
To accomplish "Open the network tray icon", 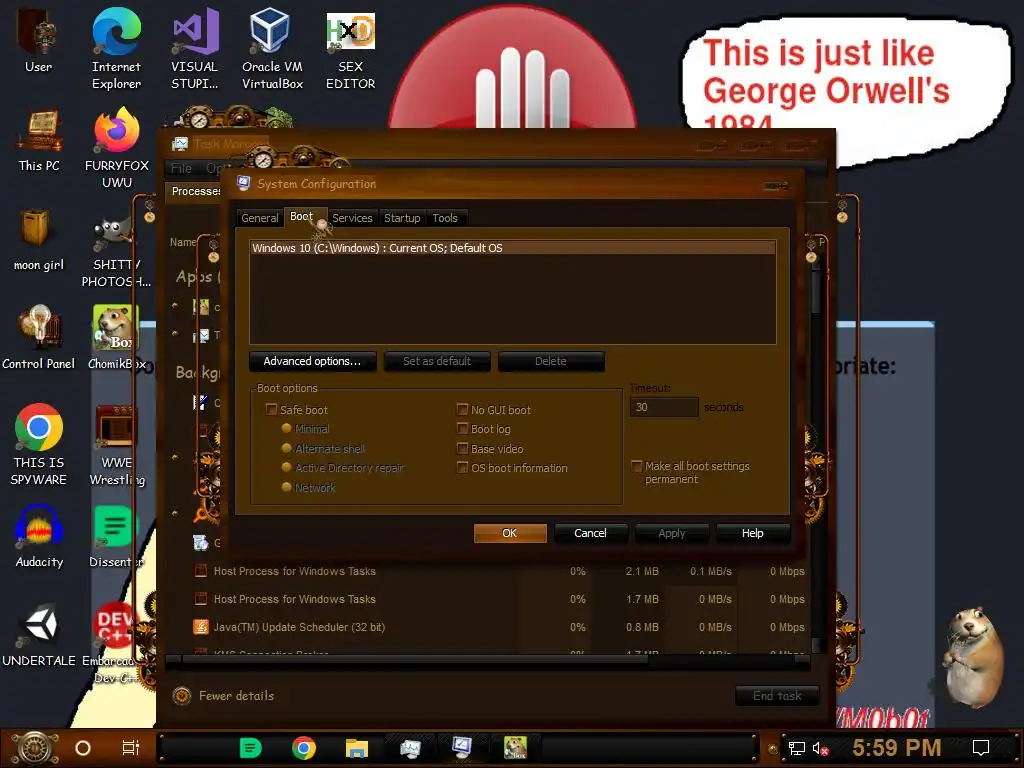I will 796,748.
